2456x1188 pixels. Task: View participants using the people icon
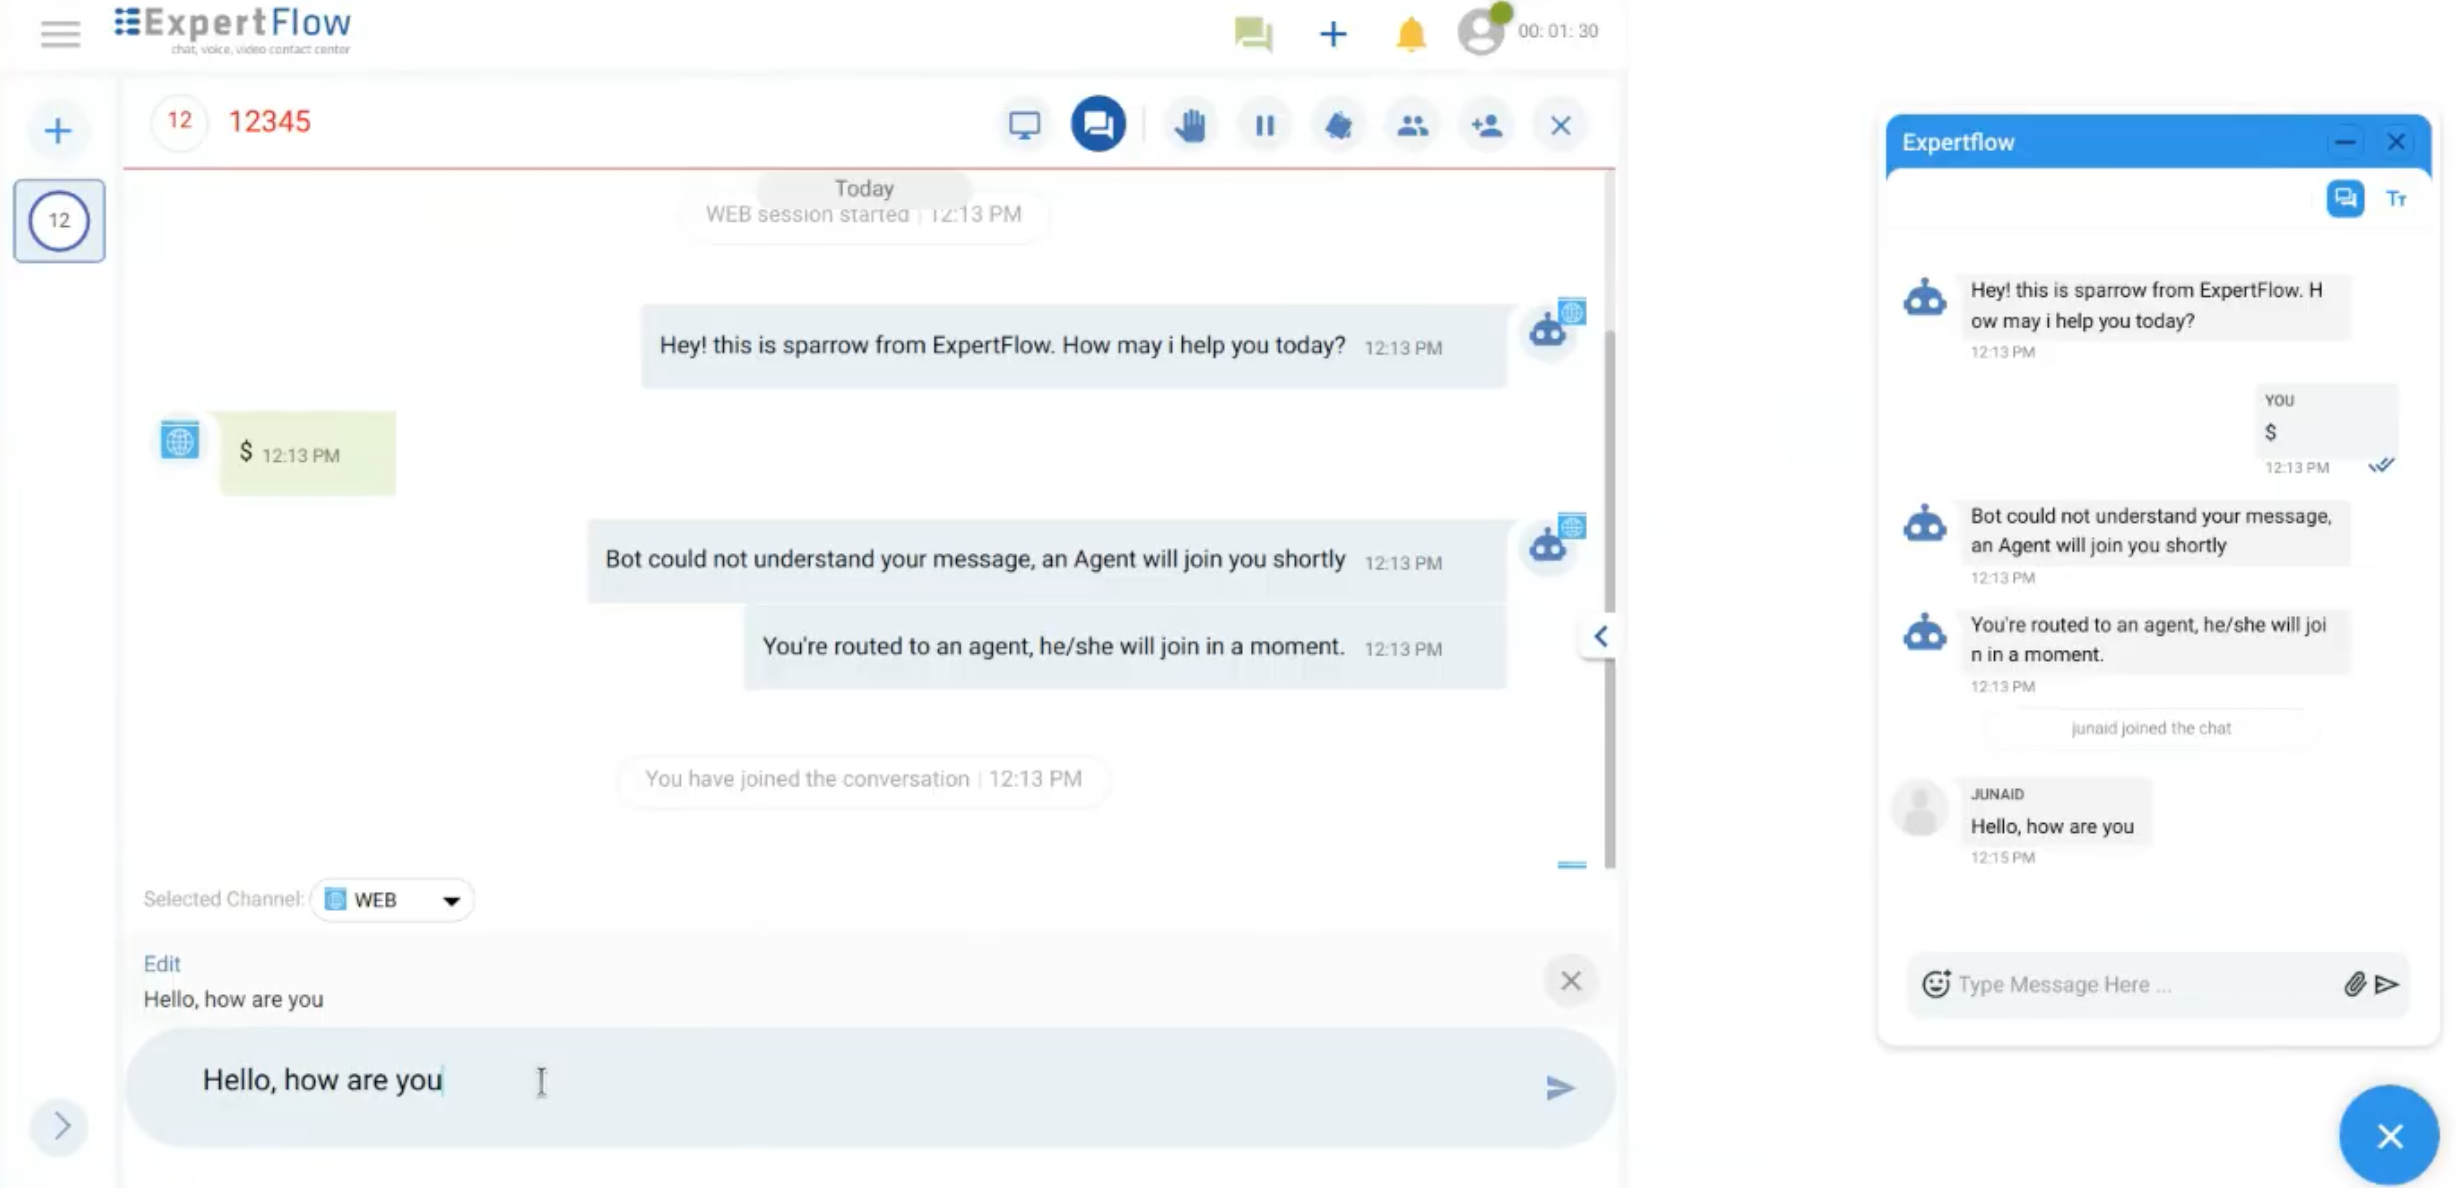pyautogui.click(x=1412, y=124)
